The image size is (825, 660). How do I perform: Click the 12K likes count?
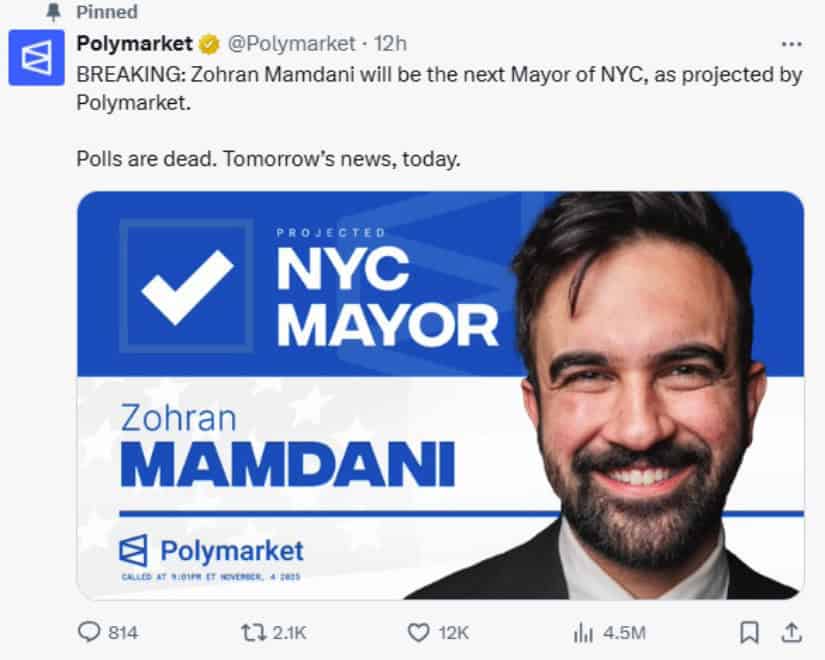[x=451, y=632]
